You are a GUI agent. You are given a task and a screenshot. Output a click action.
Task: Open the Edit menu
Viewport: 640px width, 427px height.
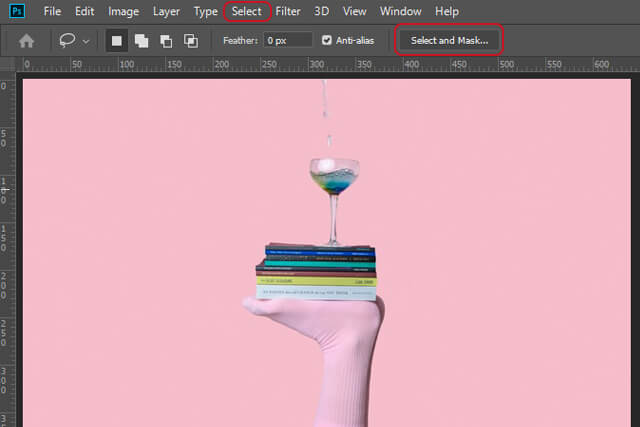[84, 11]
